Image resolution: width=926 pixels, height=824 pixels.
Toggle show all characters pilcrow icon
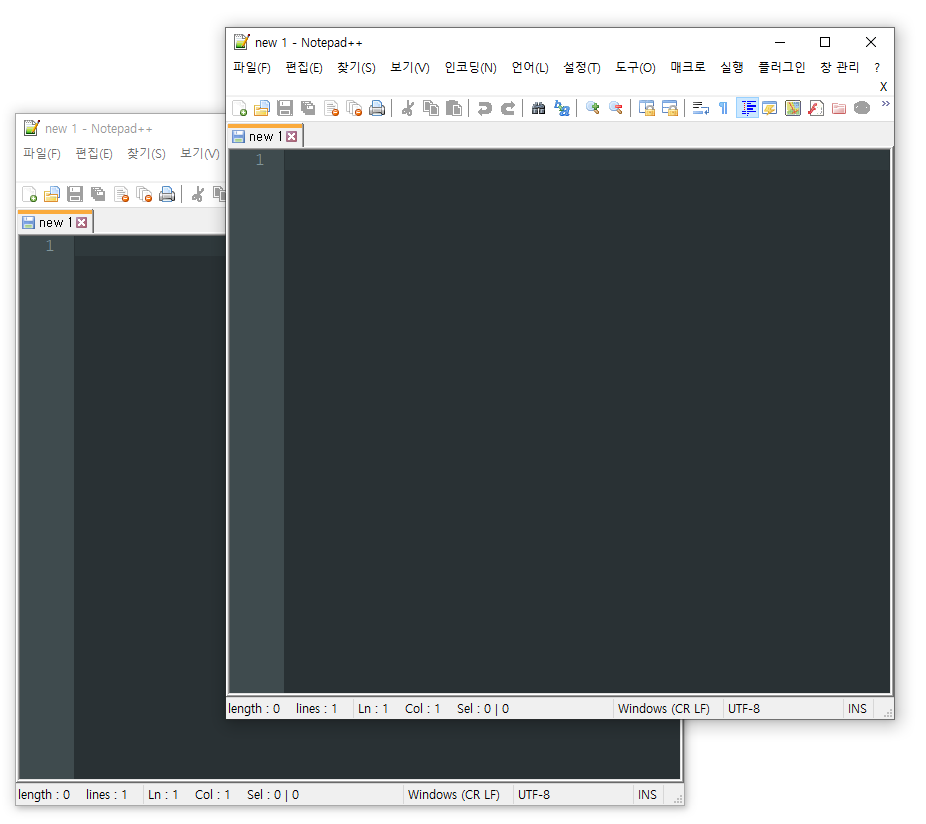pos(723,108)
